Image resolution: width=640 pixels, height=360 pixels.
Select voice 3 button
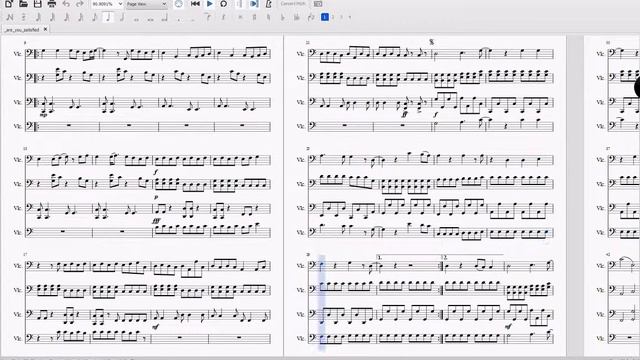[342, 17]
